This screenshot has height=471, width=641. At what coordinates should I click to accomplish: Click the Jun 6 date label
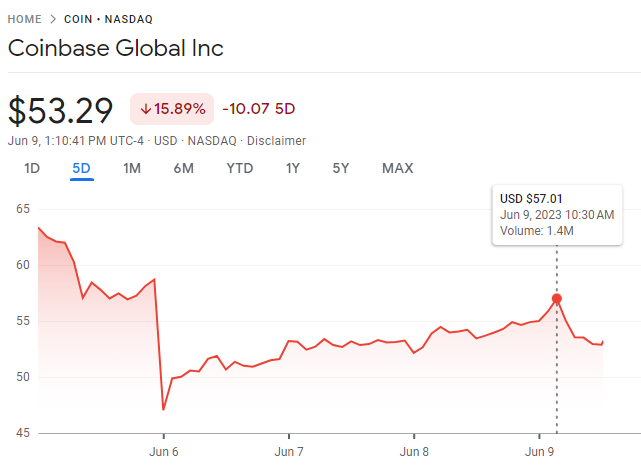[163, 451]
